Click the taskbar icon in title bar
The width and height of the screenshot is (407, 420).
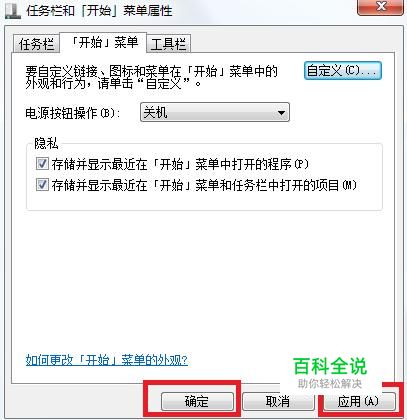point(12,11)
